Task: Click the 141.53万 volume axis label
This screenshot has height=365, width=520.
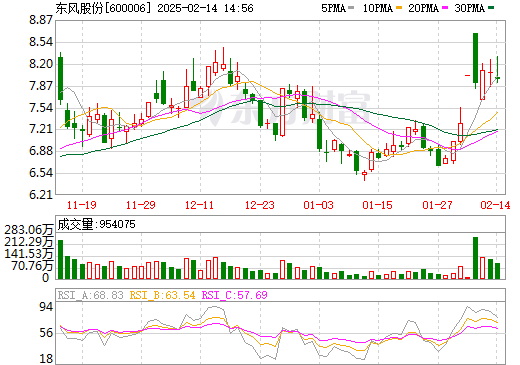Action: tap(29, 254)
